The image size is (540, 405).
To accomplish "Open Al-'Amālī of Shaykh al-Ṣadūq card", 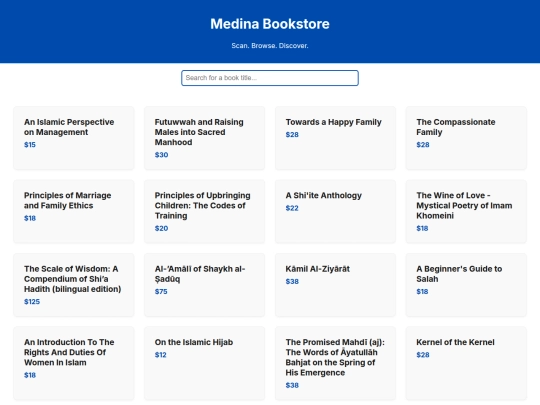I will (x=205, y=285).
